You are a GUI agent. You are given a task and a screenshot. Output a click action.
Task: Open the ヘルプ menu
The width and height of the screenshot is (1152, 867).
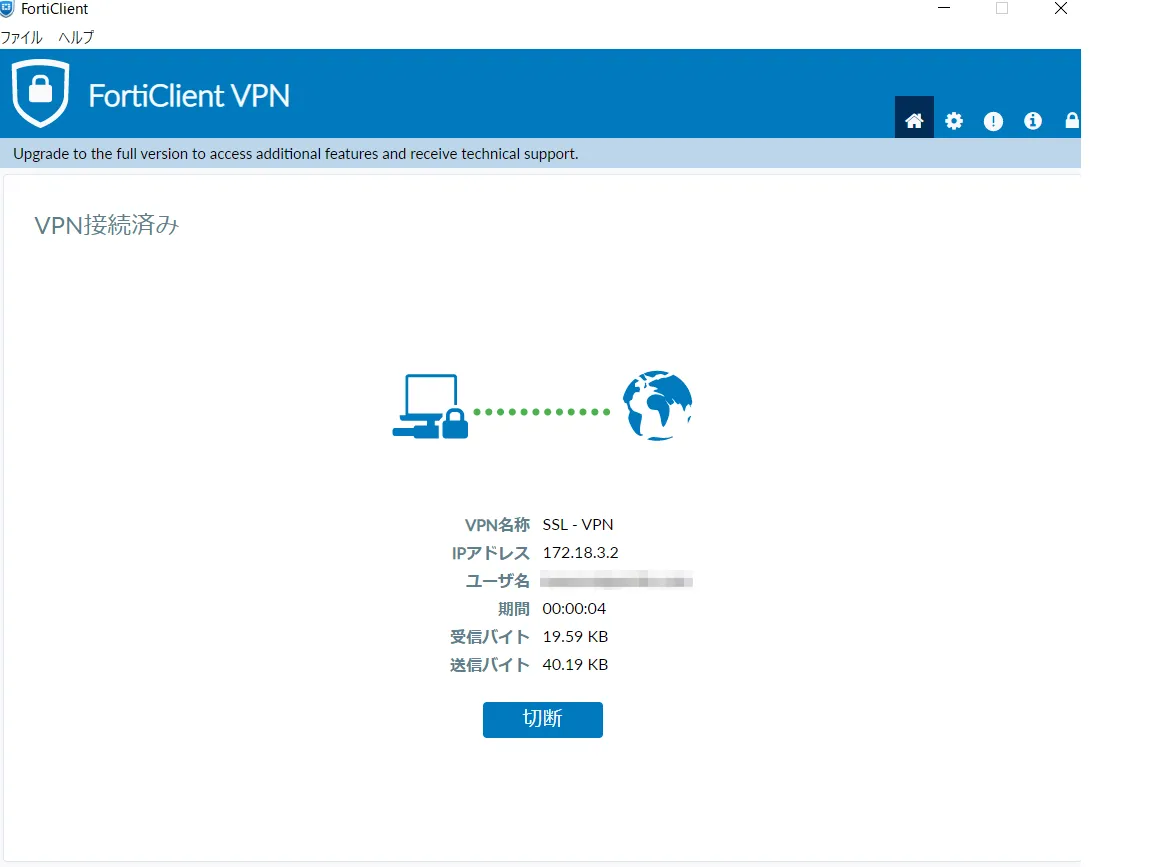(x=76, y=37)
